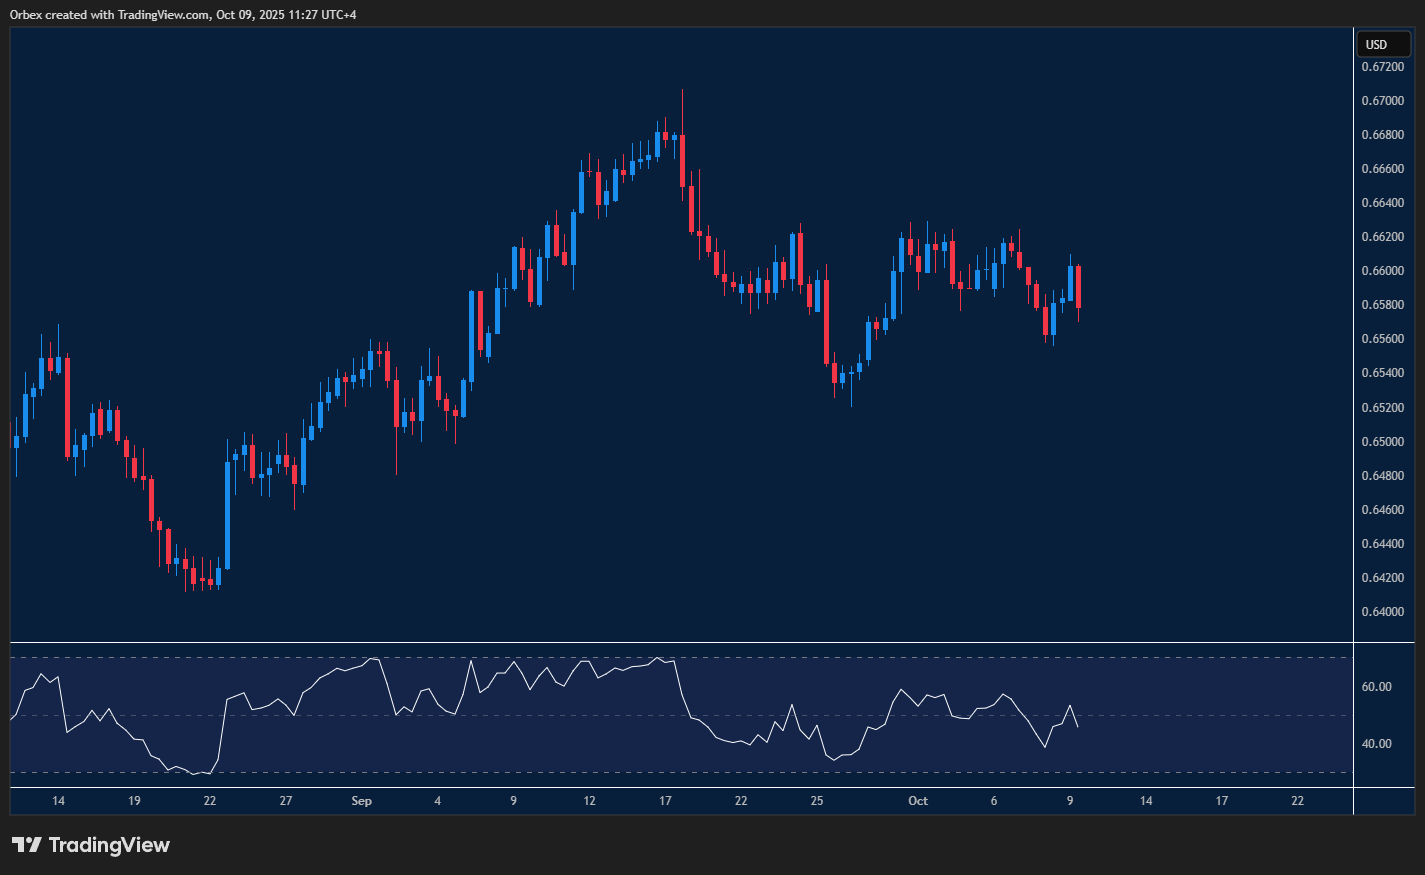Click the last red candle on the chart
This screenshot has width=1425, height=875.
[1078, 287]
